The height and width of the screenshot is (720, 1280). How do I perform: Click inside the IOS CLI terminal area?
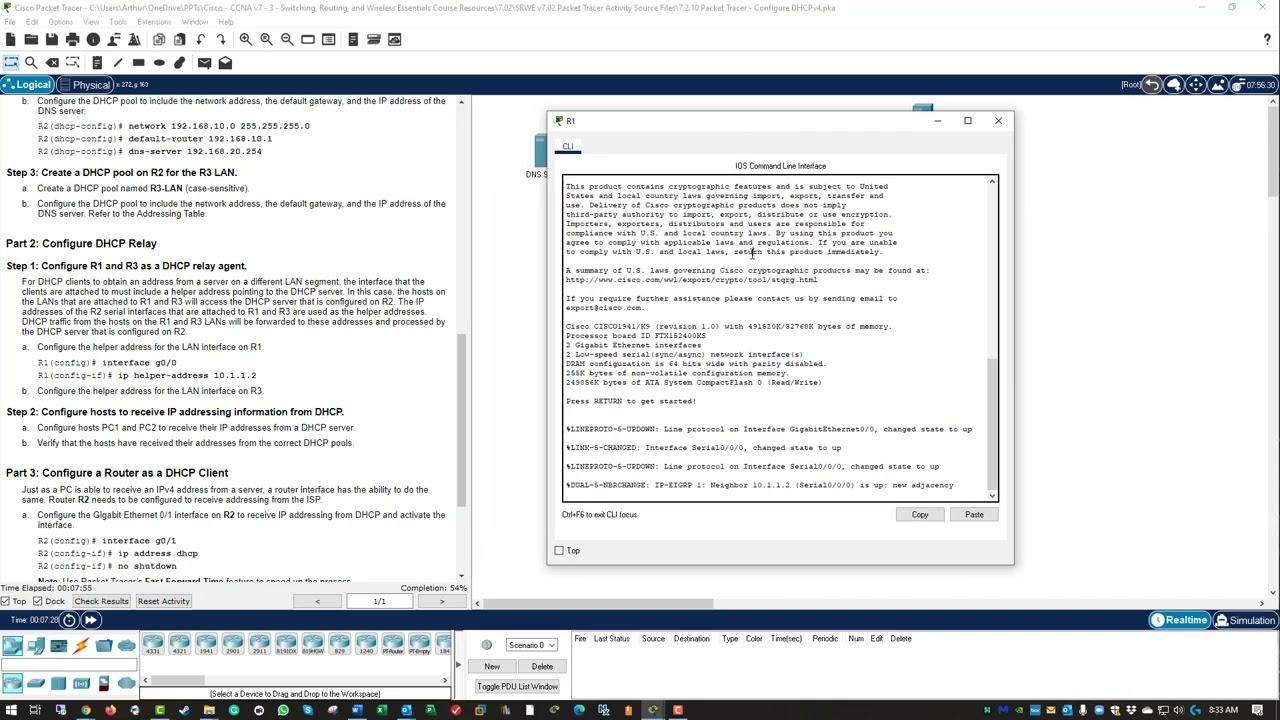(776, 338)
